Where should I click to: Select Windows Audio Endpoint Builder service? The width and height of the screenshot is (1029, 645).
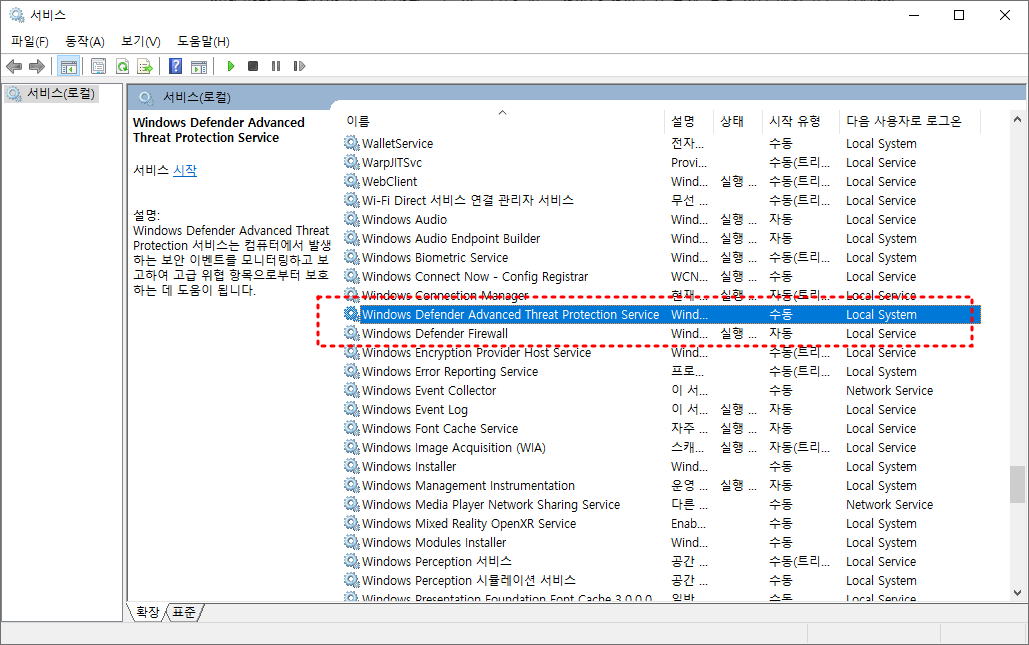pyautogui.click(x=661, y=238)
